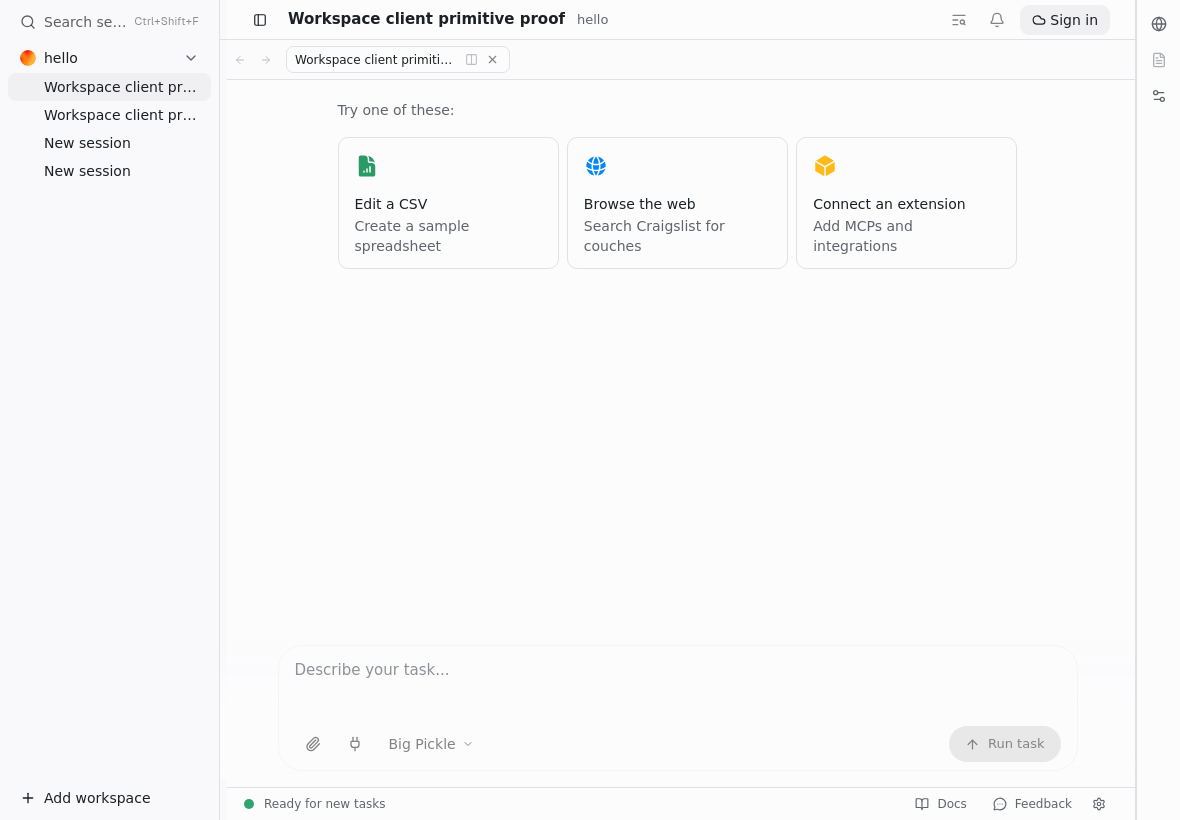
Task: Open the session search list icon
Action: click(x=959, y=20)
